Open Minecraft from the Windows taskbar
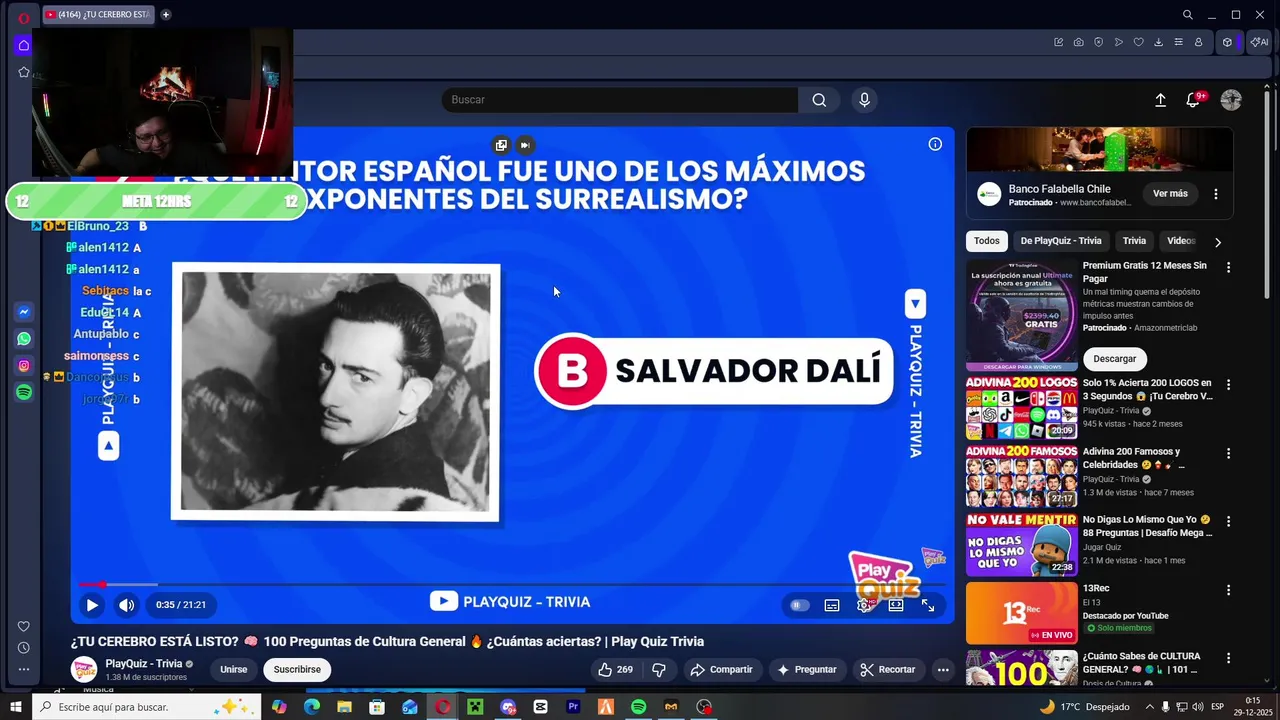 tap(475, 707)
